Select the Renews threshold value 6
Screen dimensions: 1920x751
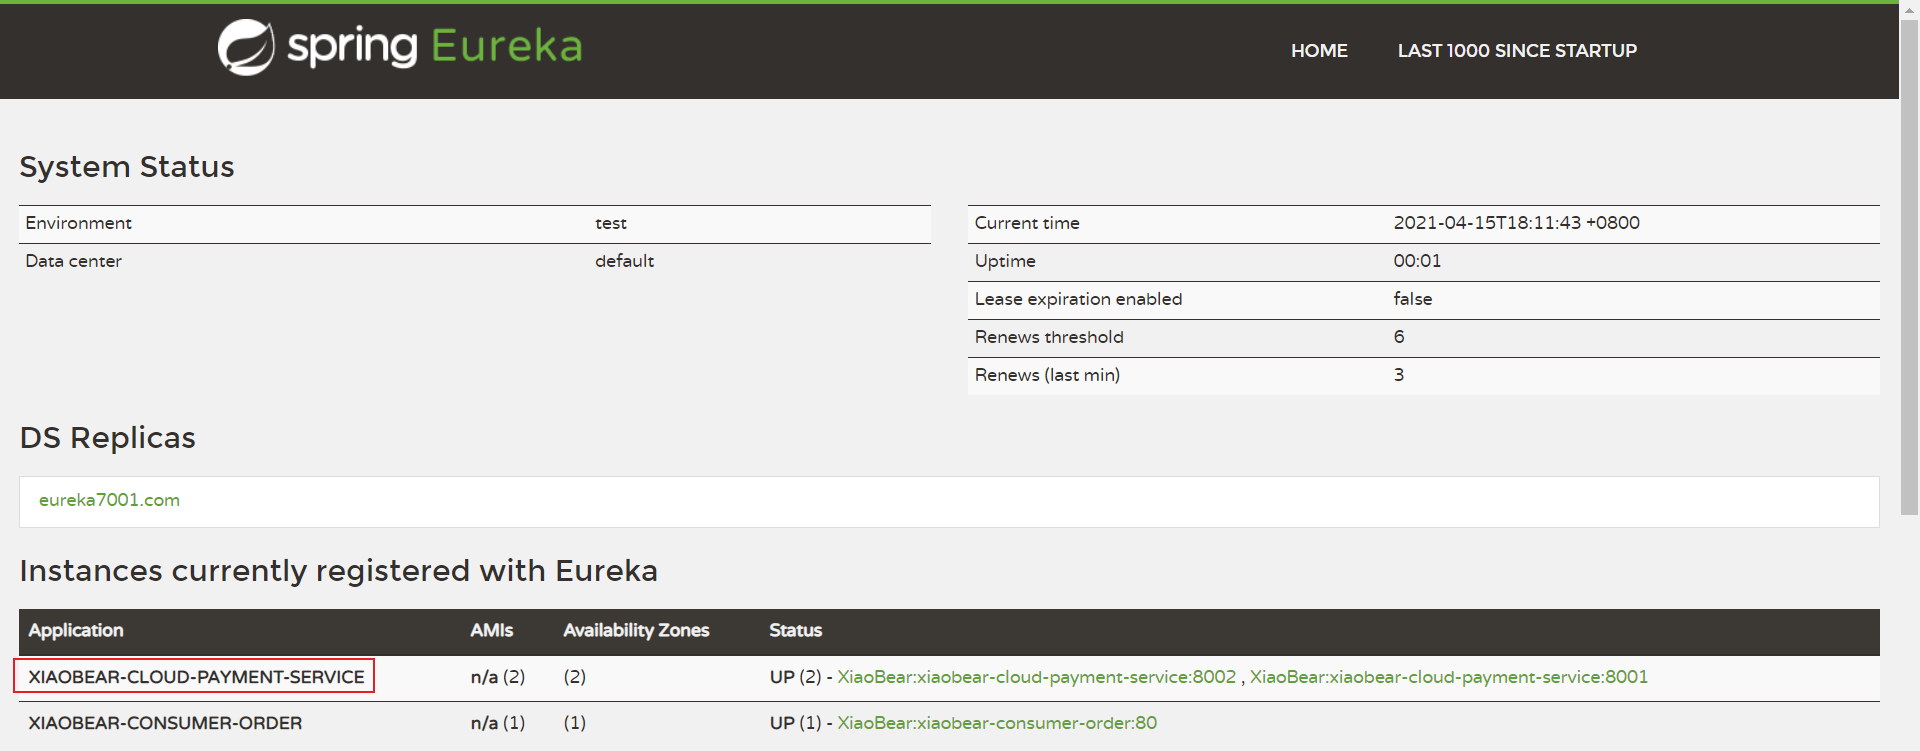click(1399, 337)
